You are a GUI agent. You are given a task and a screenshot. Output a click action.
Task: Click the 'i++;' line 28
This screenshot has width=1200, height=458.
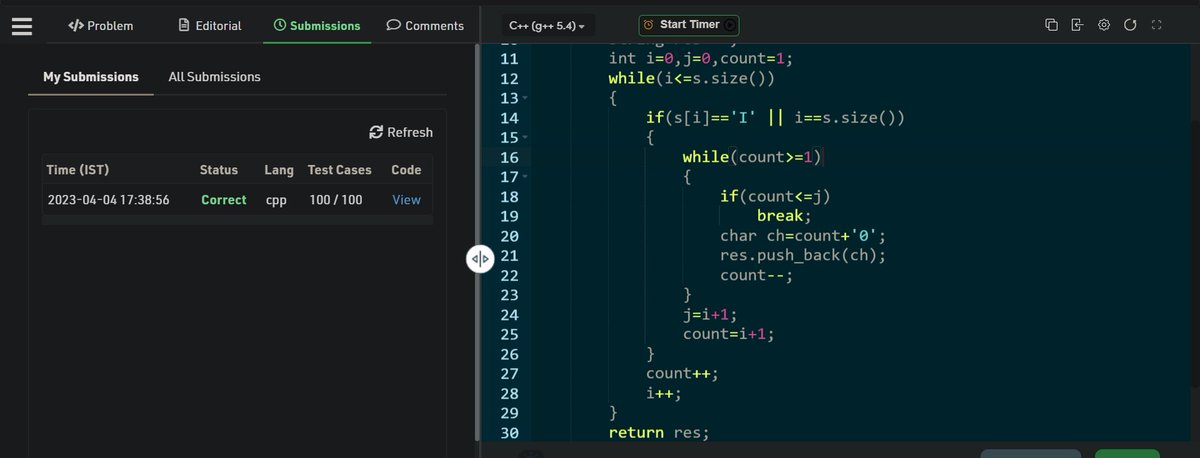pyautogui.click(x=663, y=393)
